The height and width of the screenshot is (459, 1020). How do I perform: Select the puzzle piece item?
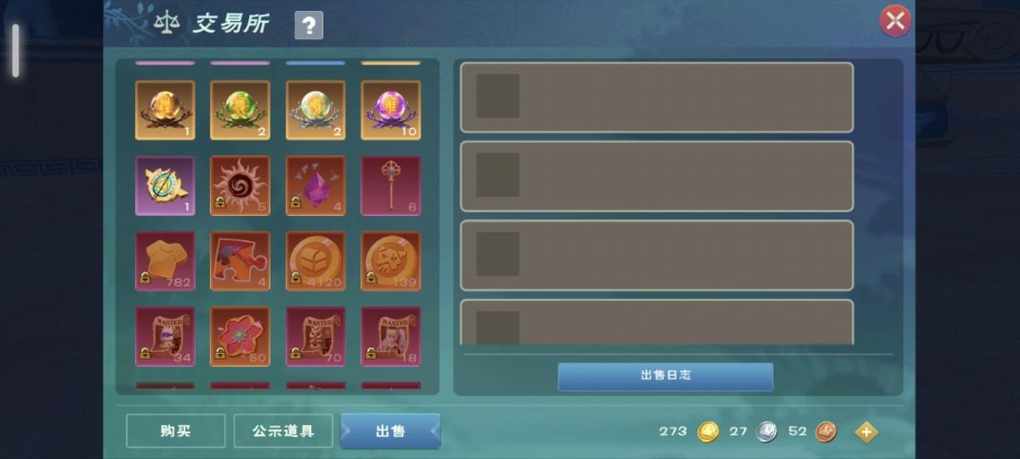tap(240, 261)
